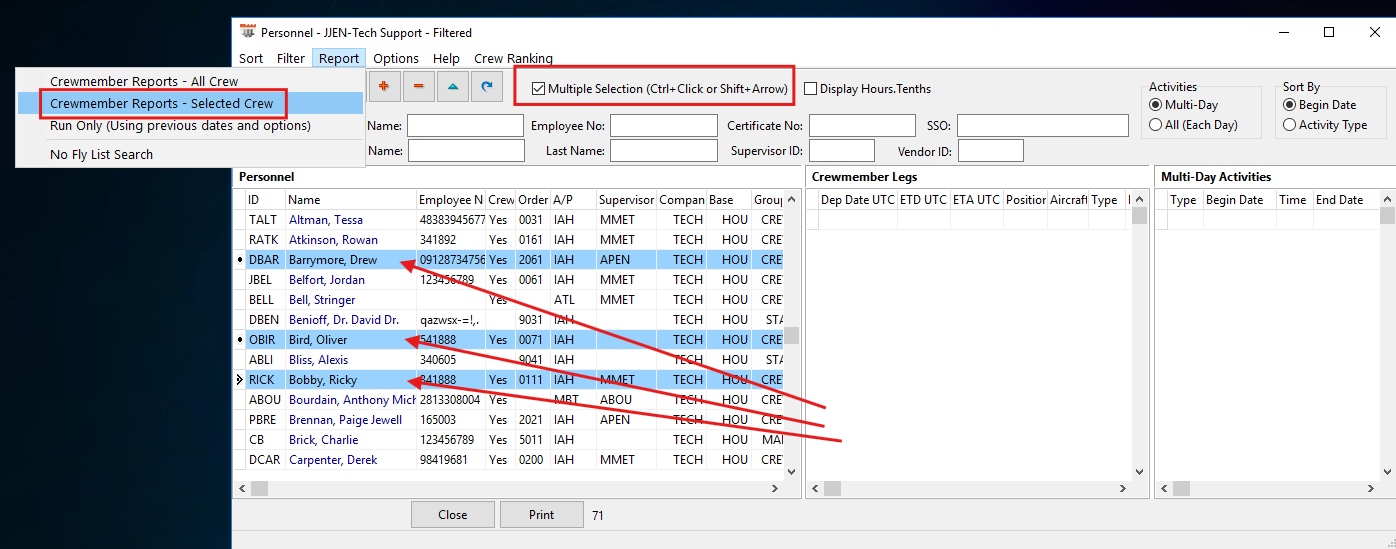Click the SSO input field
1396x549 pixels.
click(1042, 126)
